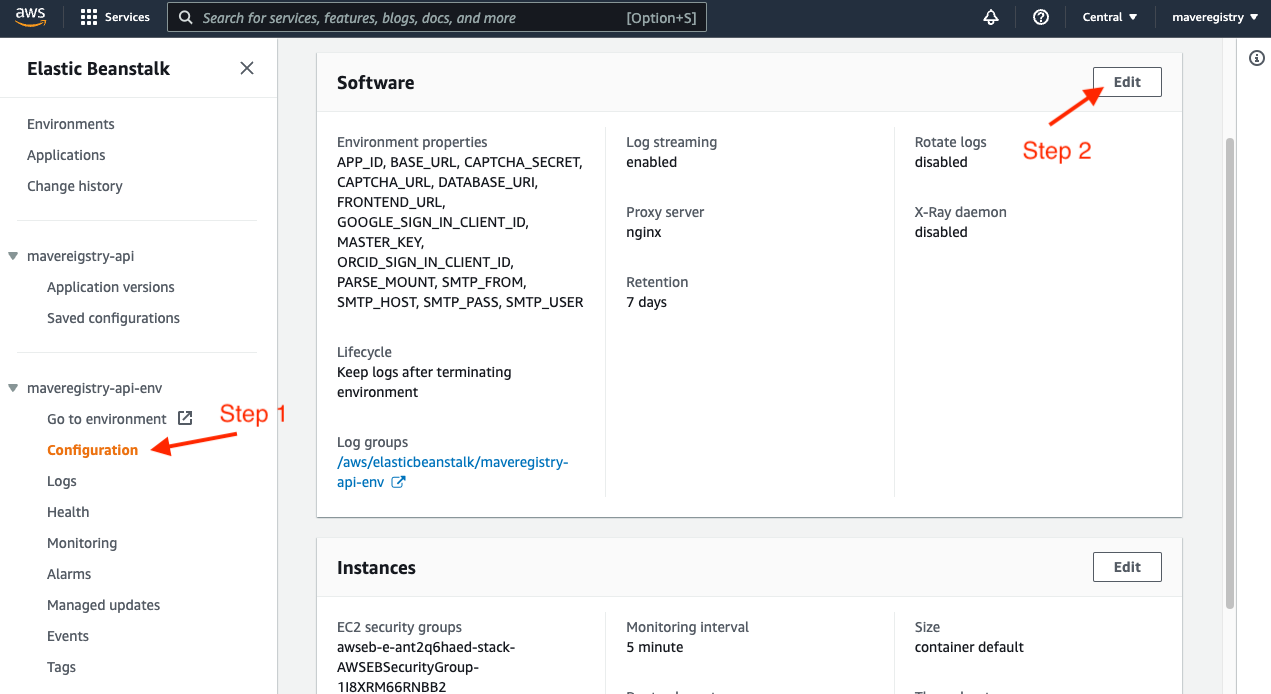This screenshot has width=1271, height=694.
Task: Open Managed updates page
Action: tap(103, 605)
